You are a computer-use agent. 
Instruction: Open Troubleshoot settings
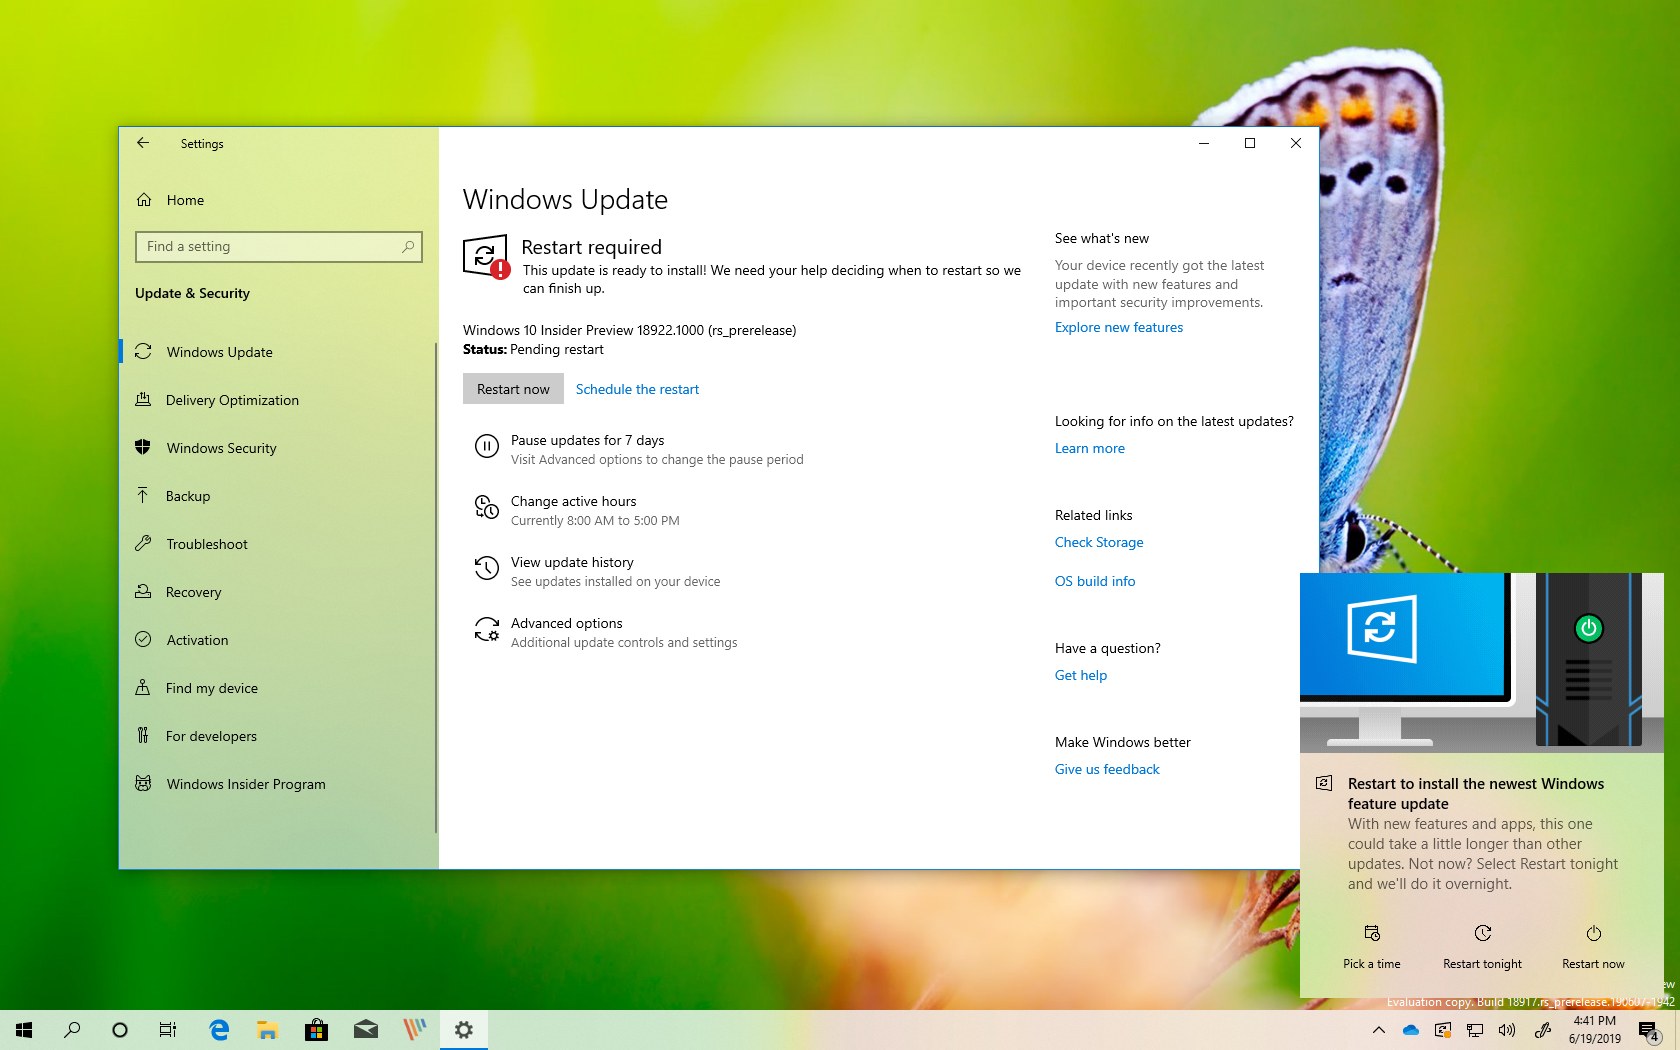click(x=206, y=544)
